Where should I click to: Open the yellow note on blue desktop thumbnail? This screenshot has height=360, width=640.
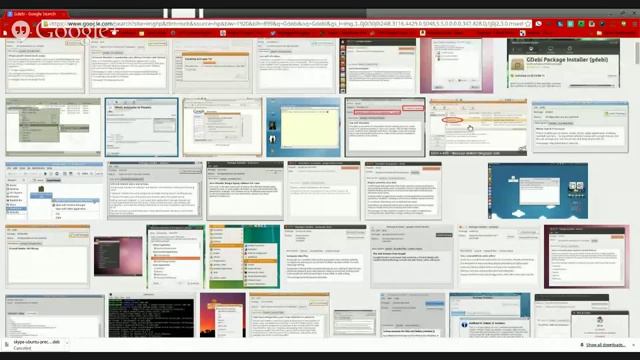[303, 127]
